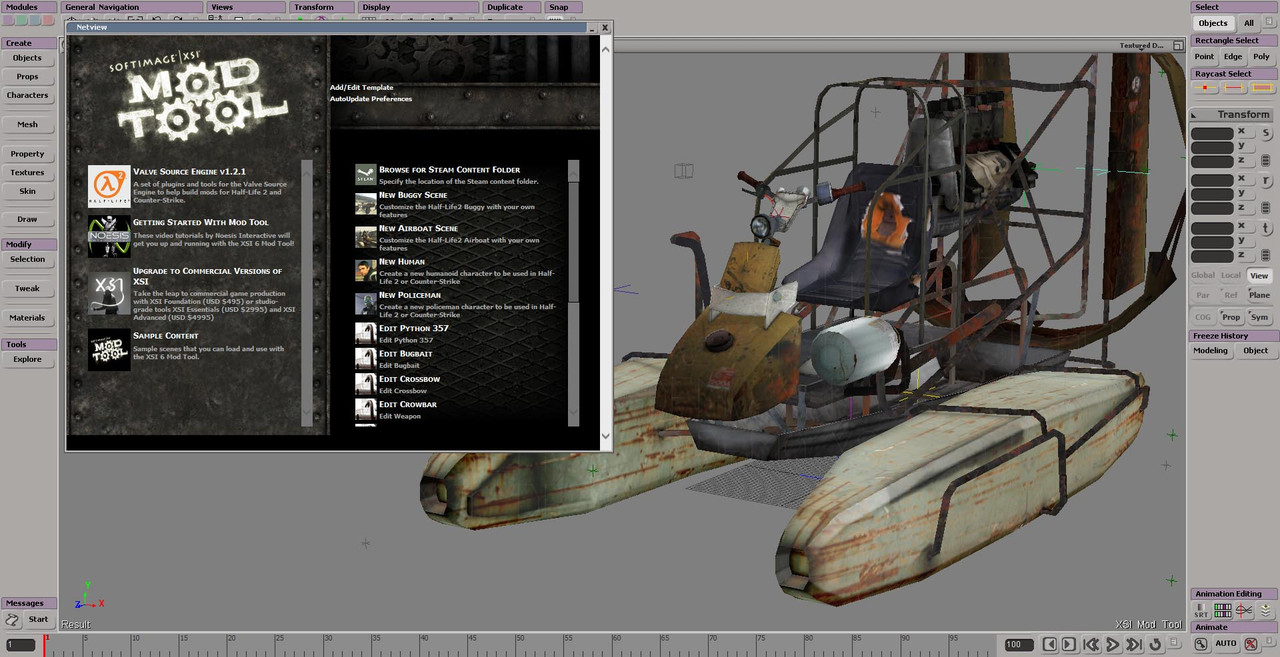Open the Objects menu under Create
1280x657 pixels.
tap(28, 58)
